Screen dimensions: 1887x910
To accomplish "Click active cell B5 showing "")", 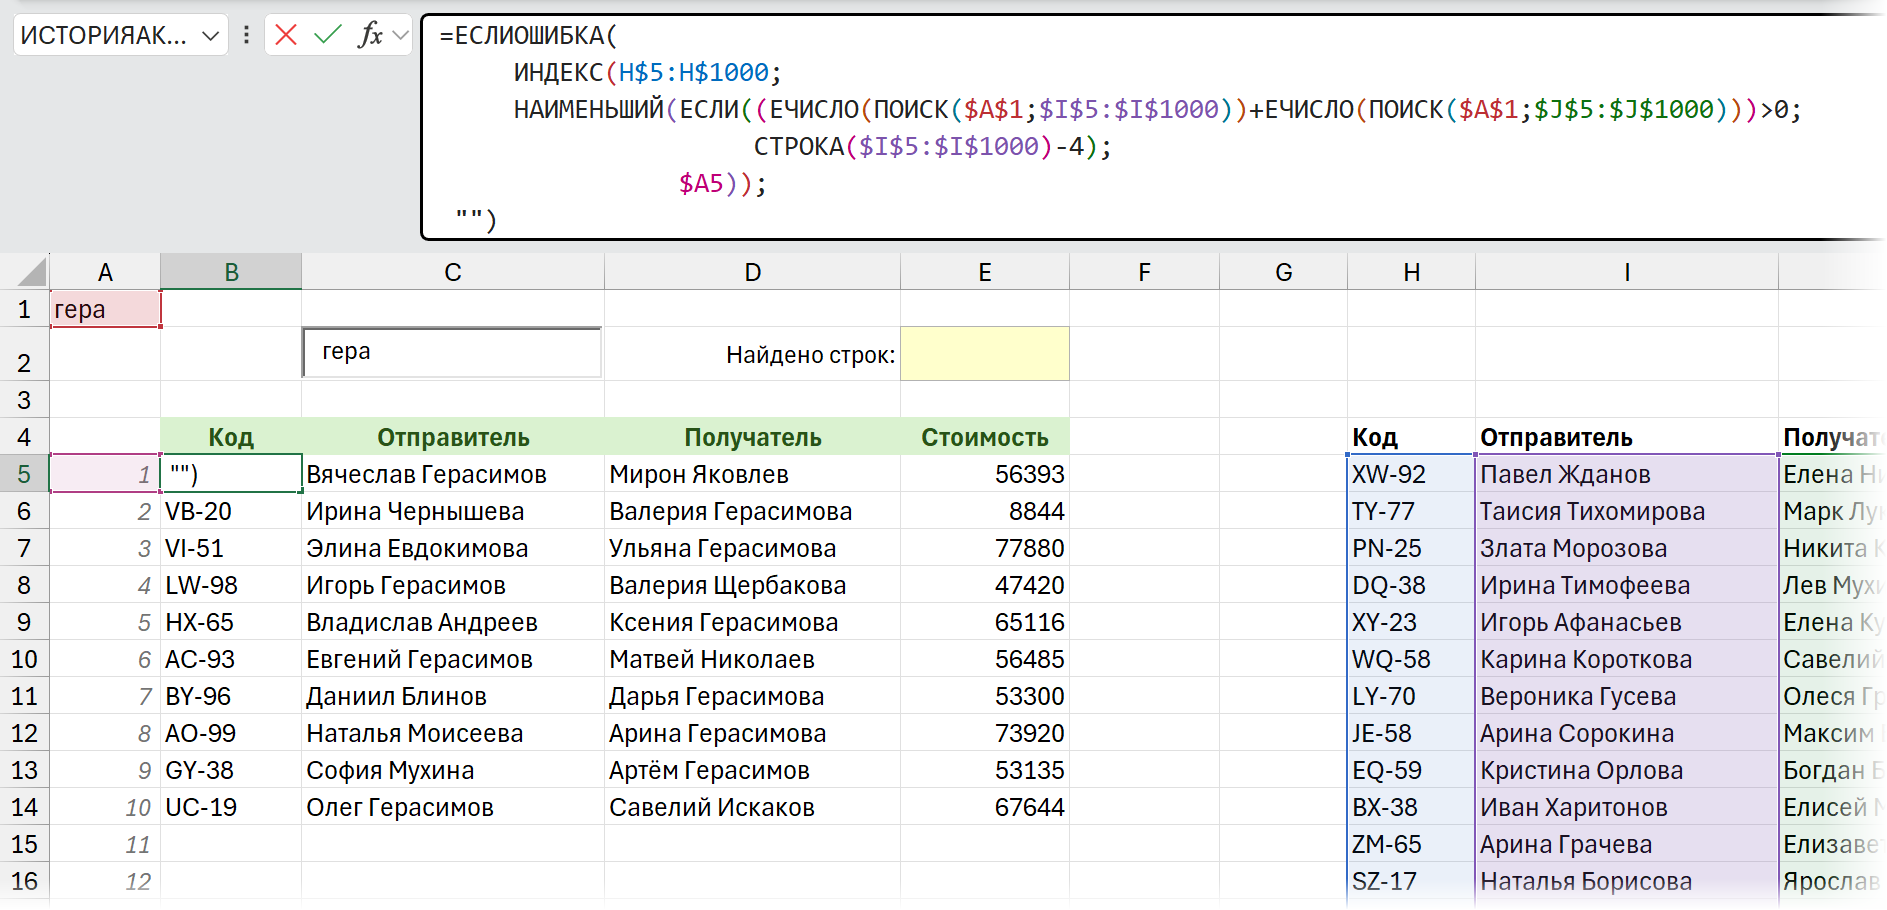I will click(231, 474).
